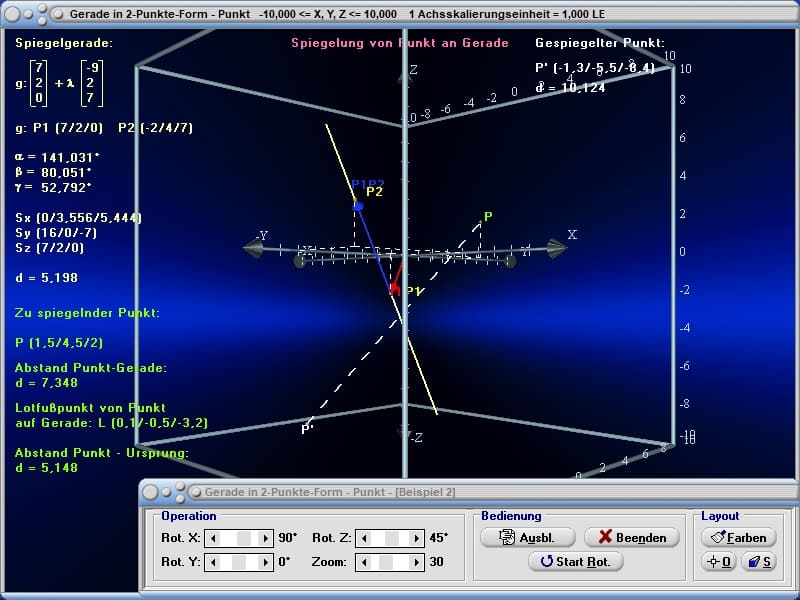Click the Rot. X 90° value
This screenshot has width=800, height=600.
coord(287,538)
